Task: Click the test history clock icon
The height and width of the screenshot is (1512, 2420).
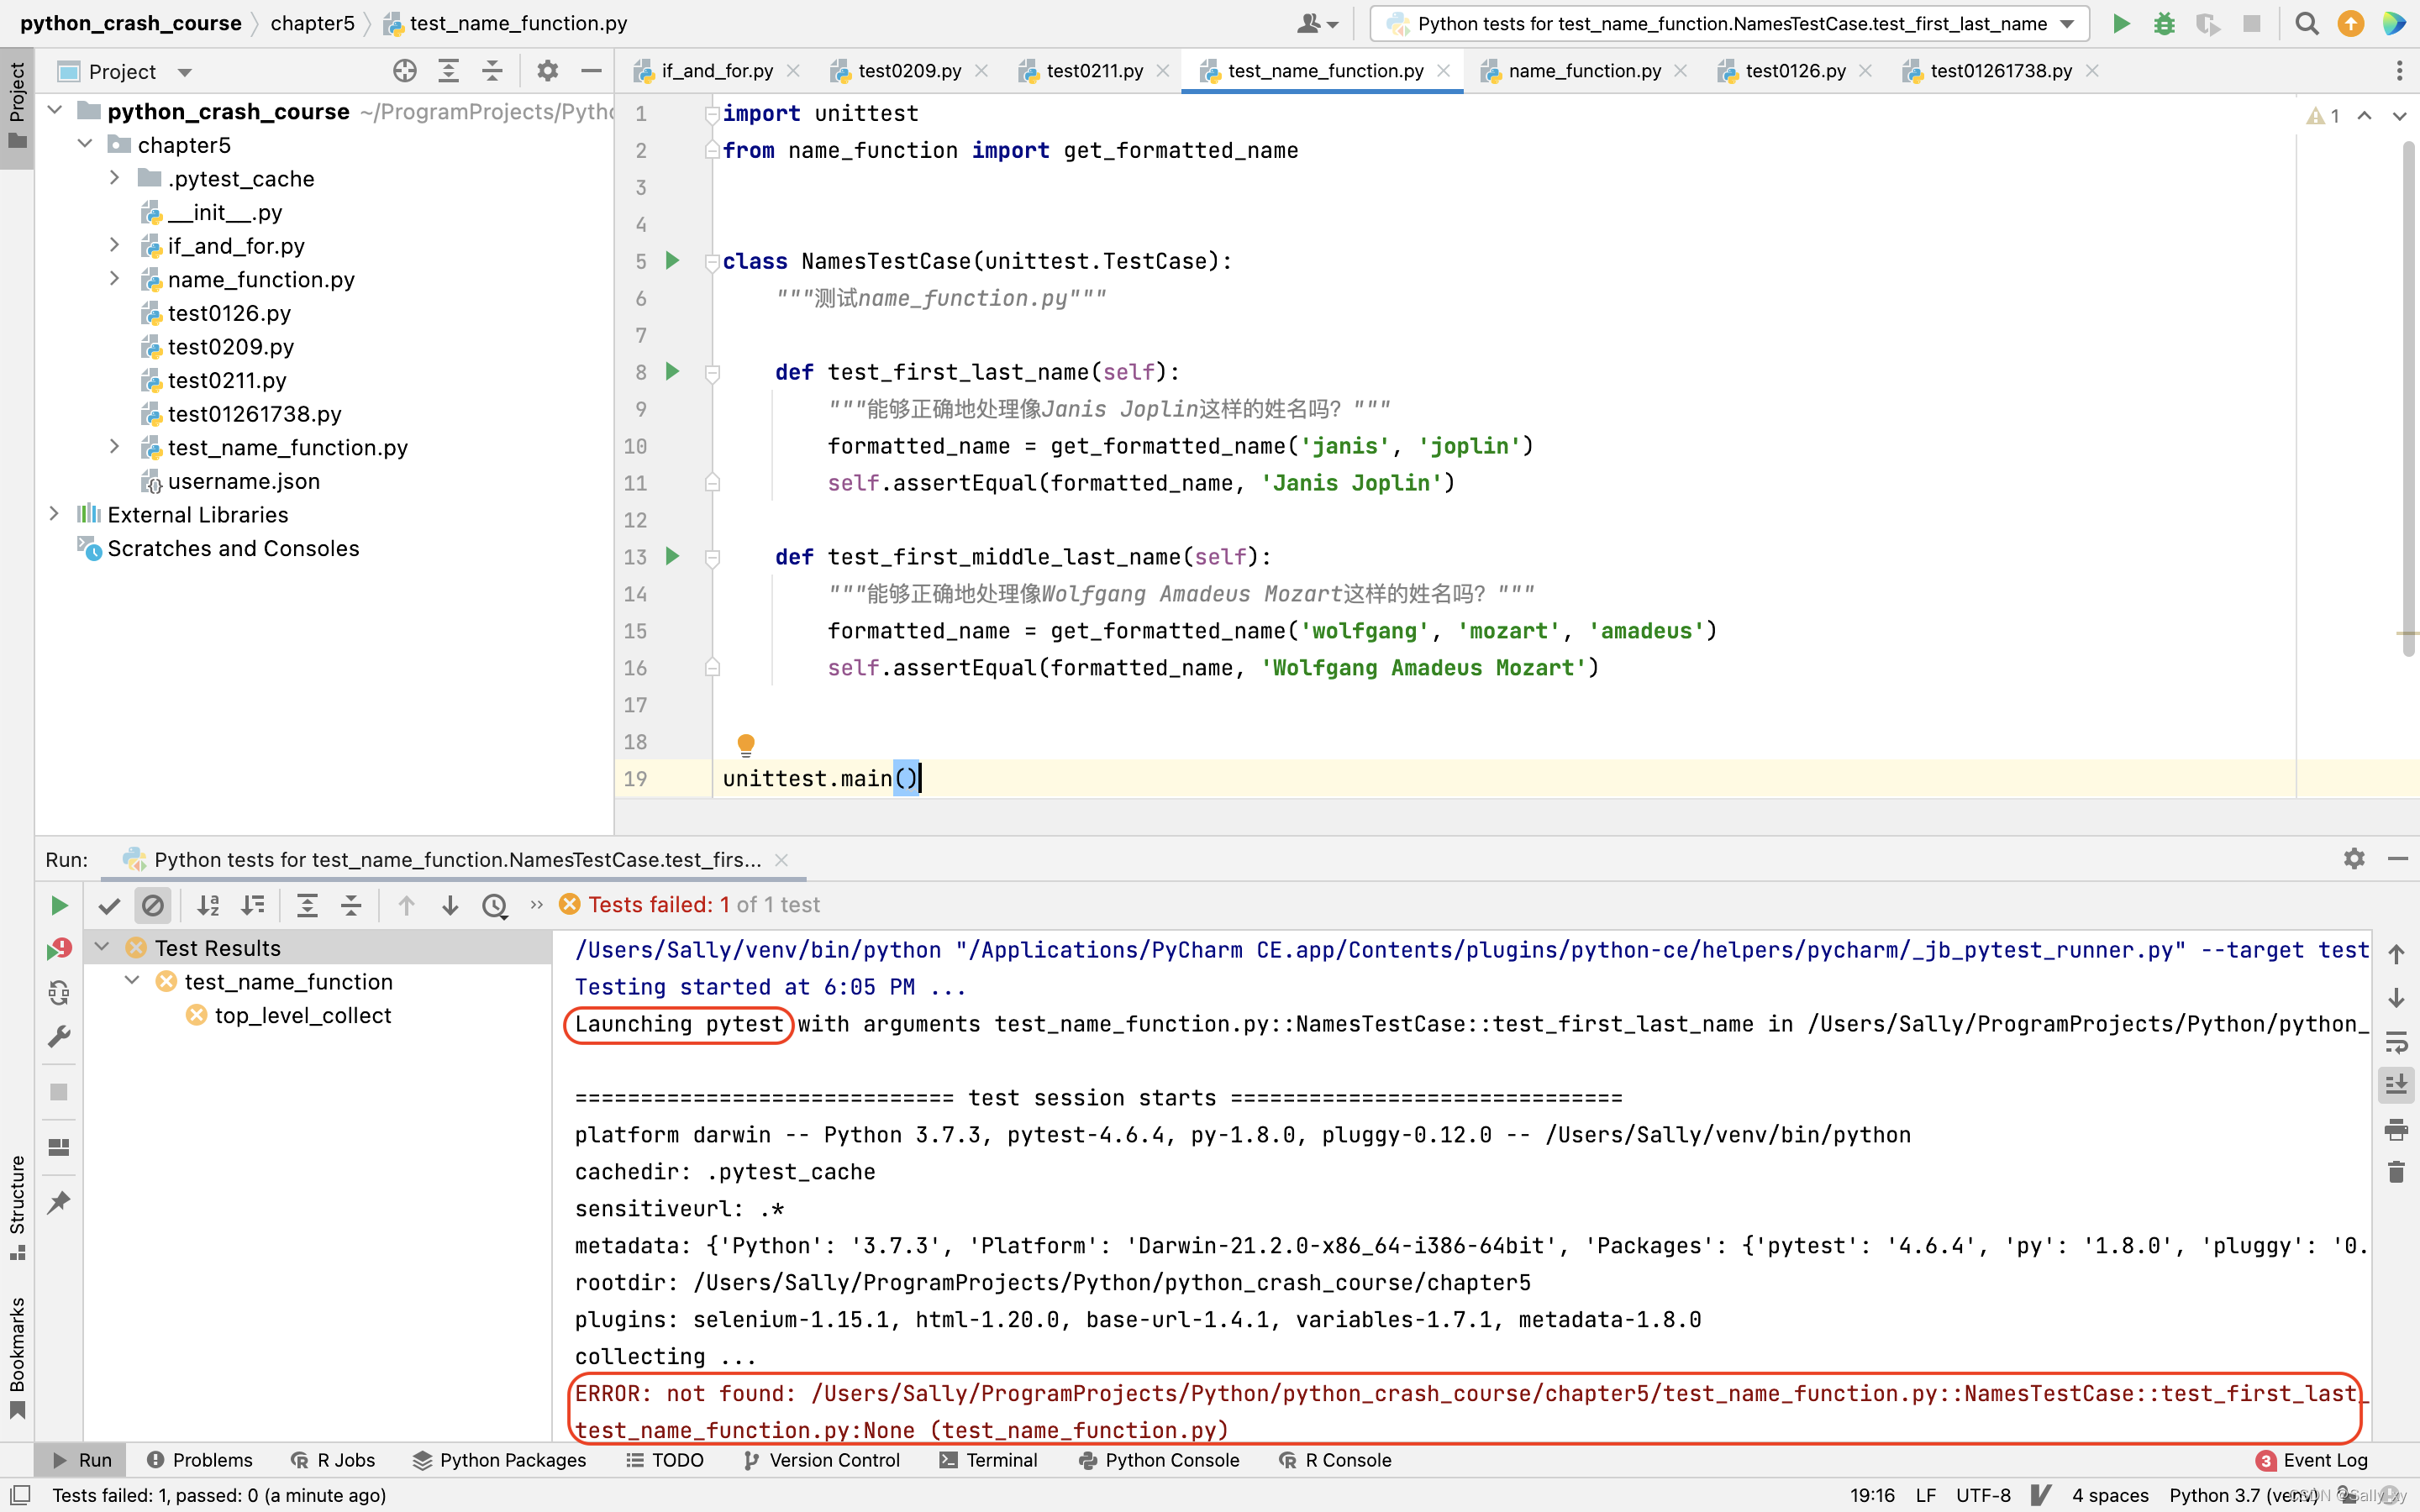Action: 494,905
